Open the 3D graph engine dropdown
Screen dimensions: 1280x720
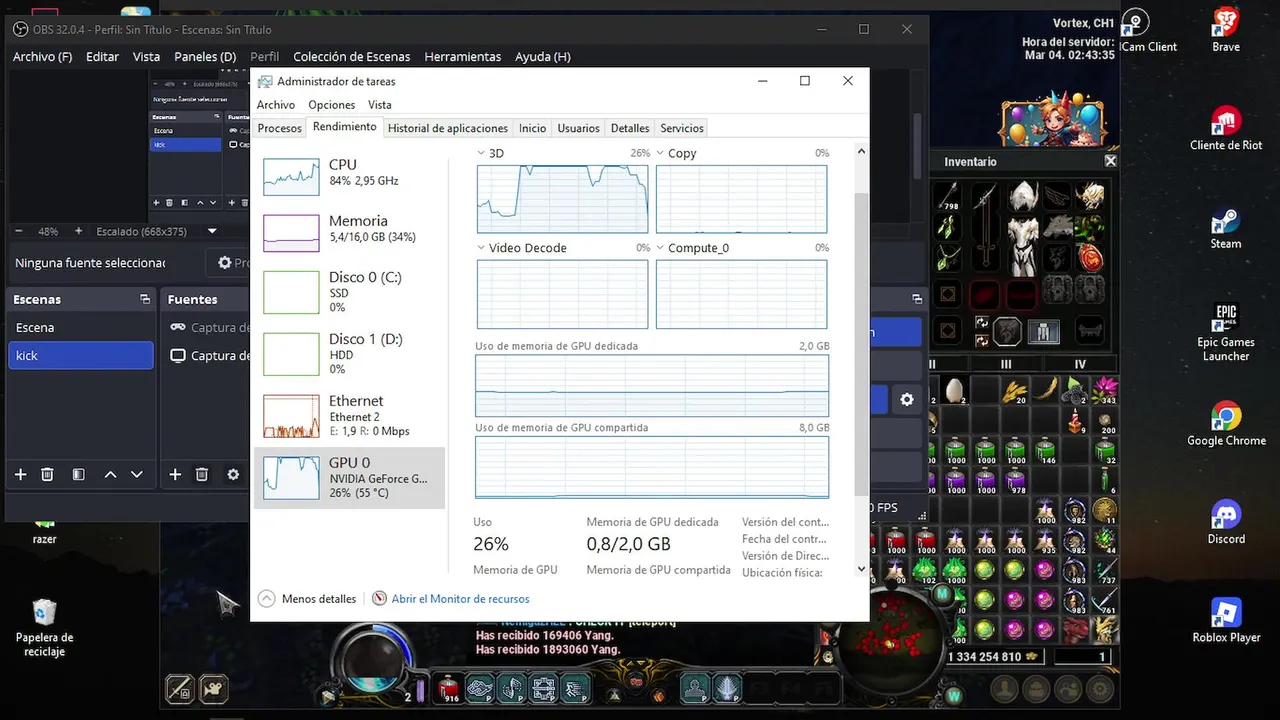click(x=481, y=153)
